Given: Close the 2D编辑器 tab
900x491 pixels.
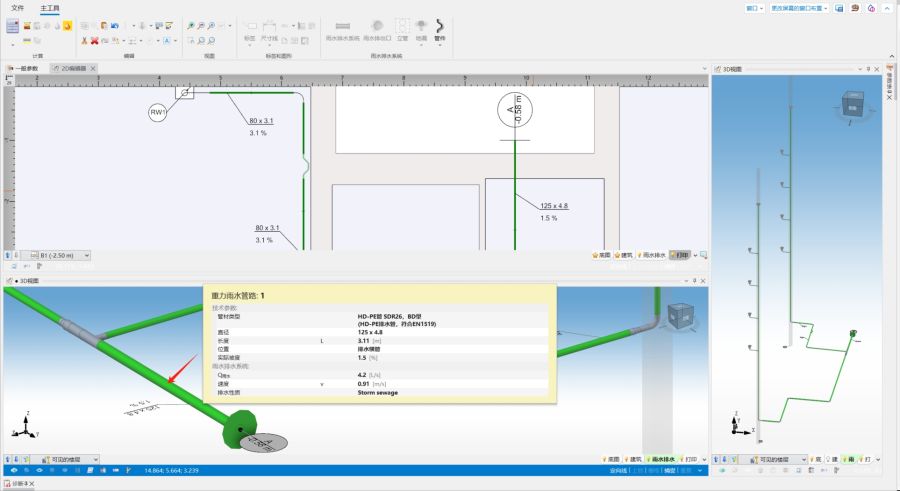Looking at the screenshot, I should point(93,69).
